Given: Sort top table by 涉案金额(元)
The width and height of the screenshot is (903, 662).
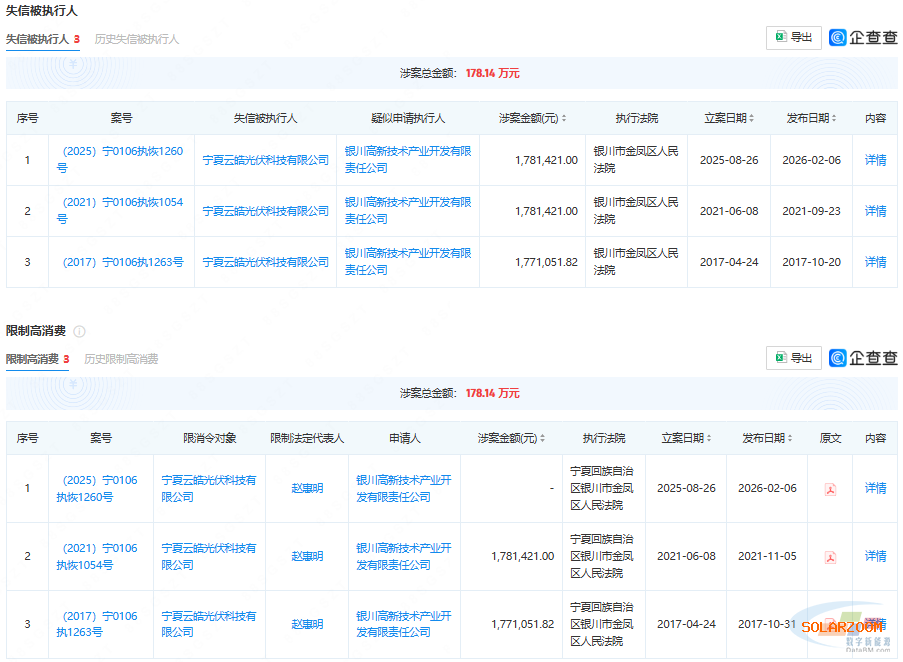Looking at the screenshot, I should click(564, 119).
